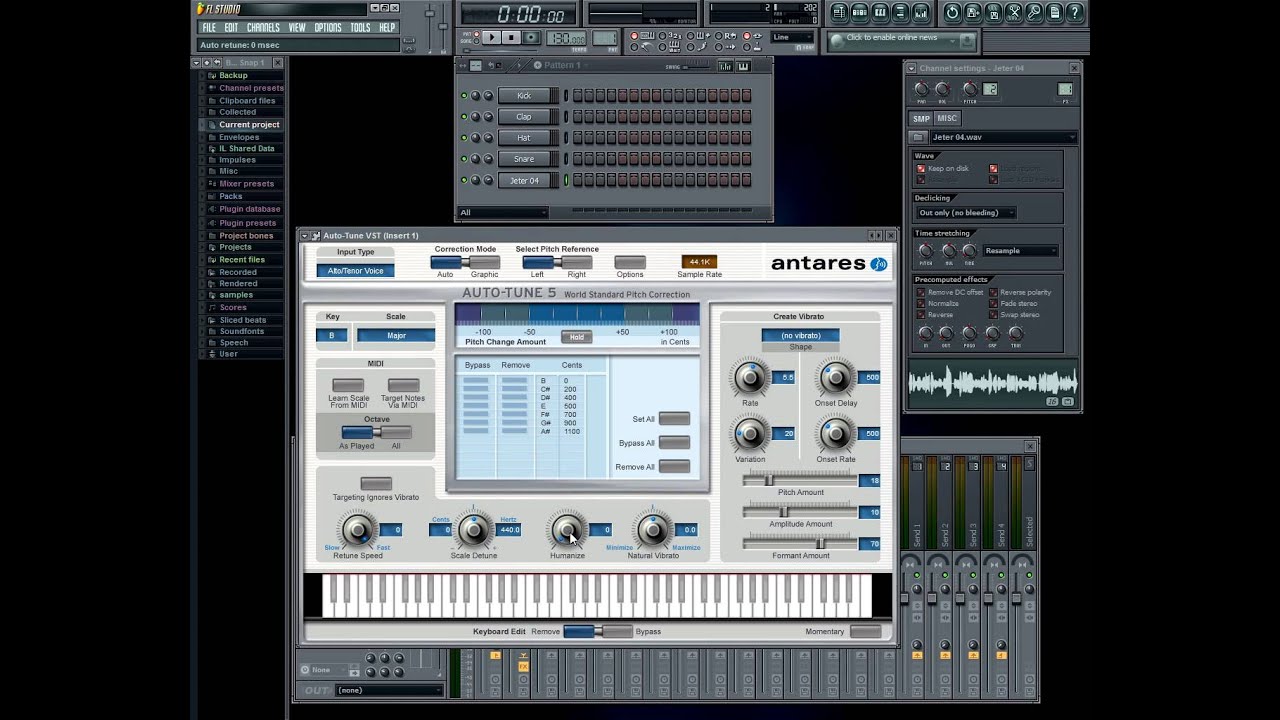This screenshot has height=720, width=1280.
Task: Open the Out only (no bleeding) dropdown
Action: click(966, 213)
